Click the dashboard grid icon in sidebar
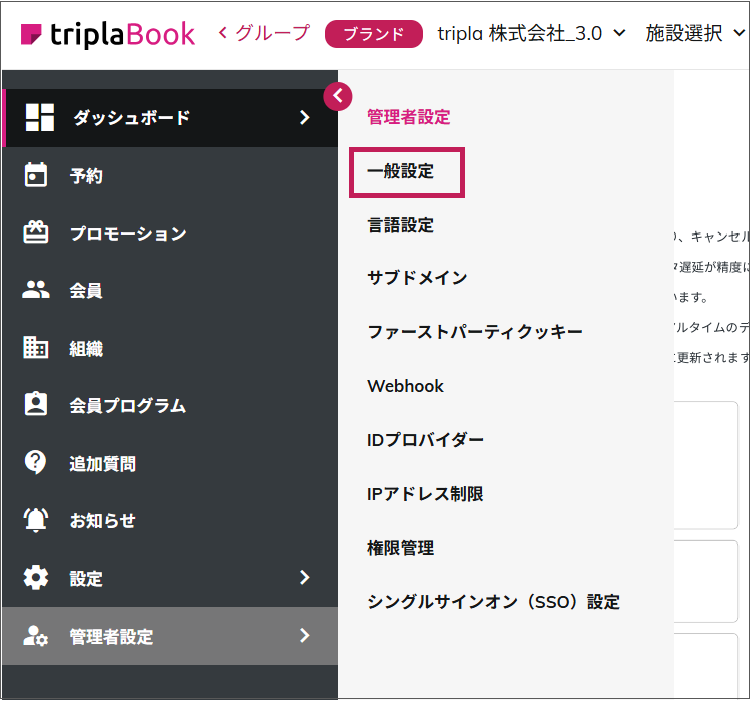The width and height of the screenshot is (751, 702). (x=40, y=118)
